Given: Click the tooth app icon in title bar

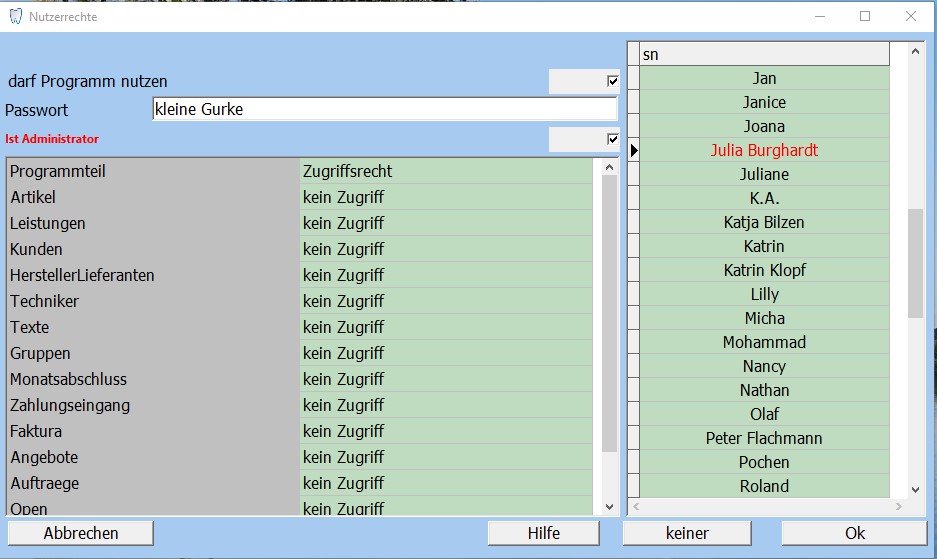Looking at the screenshot, I should tap(15, 16).
